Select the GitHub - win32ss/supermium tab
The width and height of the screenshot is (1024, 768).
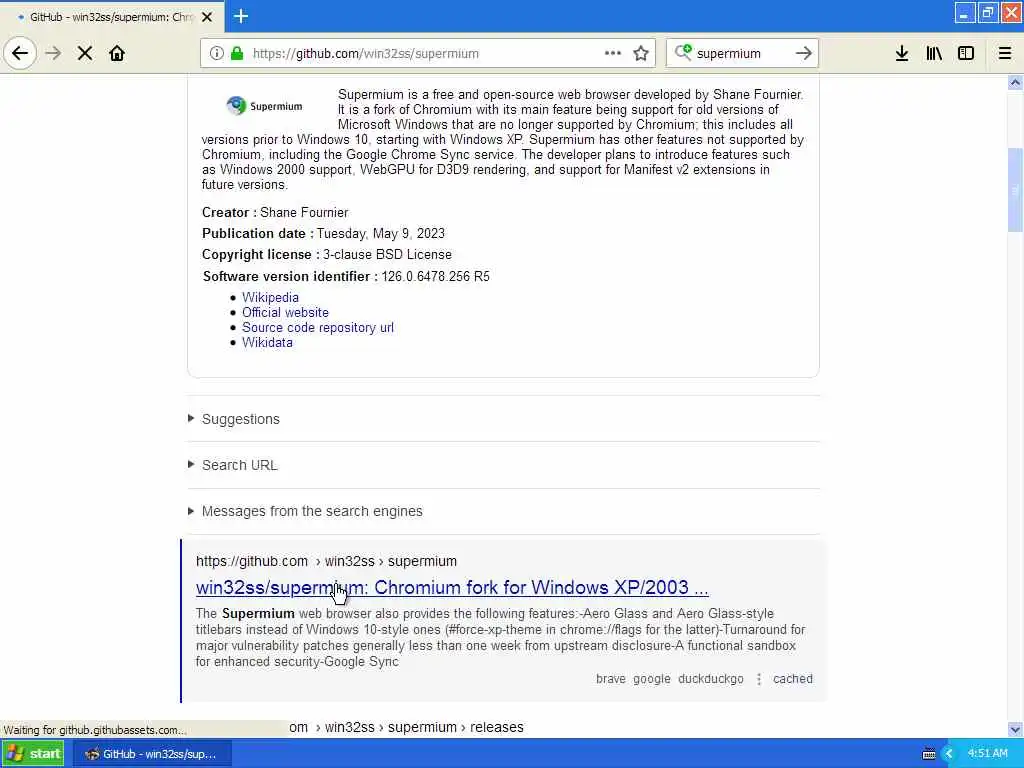click(x=111, y=17)
